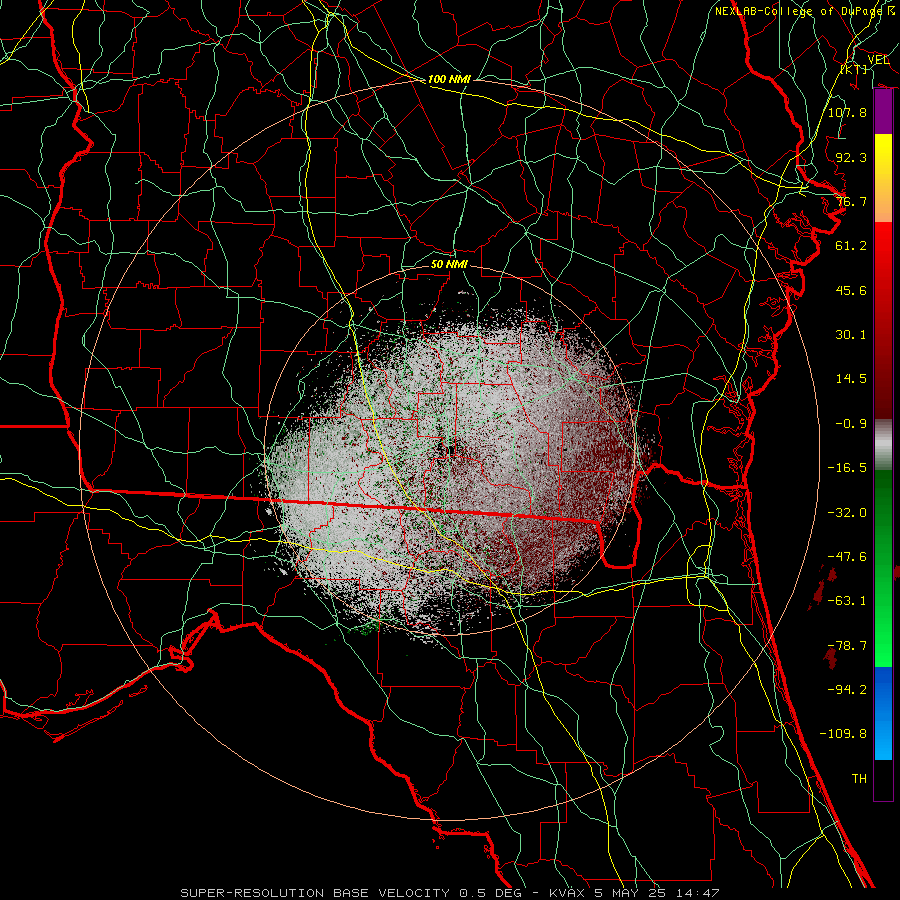Image resolution: width=900 pixels, height=900 pixels.
Task: Pick the blue segment of velocity color bar
Action: [883, 713]
